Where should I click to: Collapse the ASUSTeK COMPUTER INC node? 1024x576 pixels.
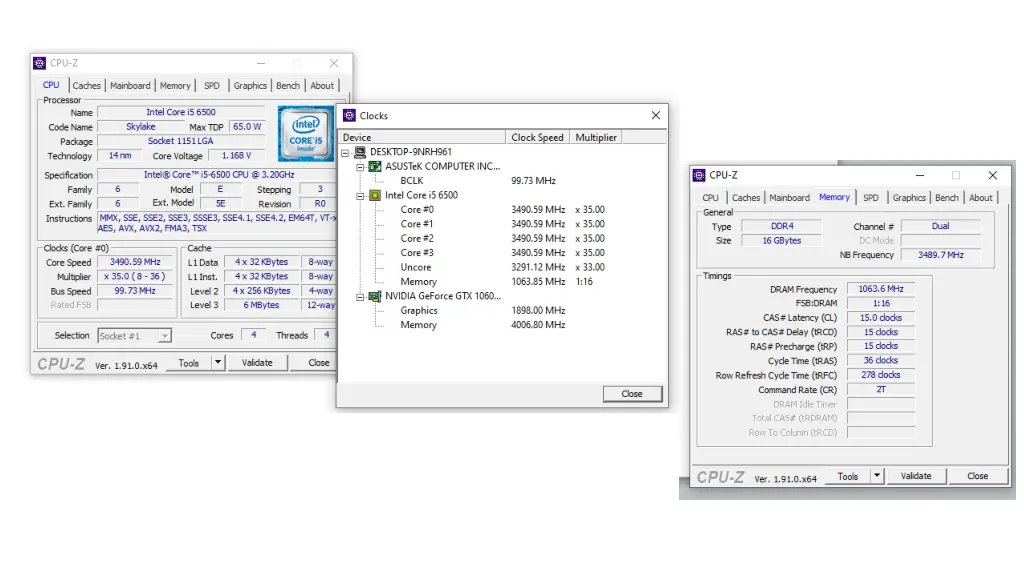[x=360, y=167]
